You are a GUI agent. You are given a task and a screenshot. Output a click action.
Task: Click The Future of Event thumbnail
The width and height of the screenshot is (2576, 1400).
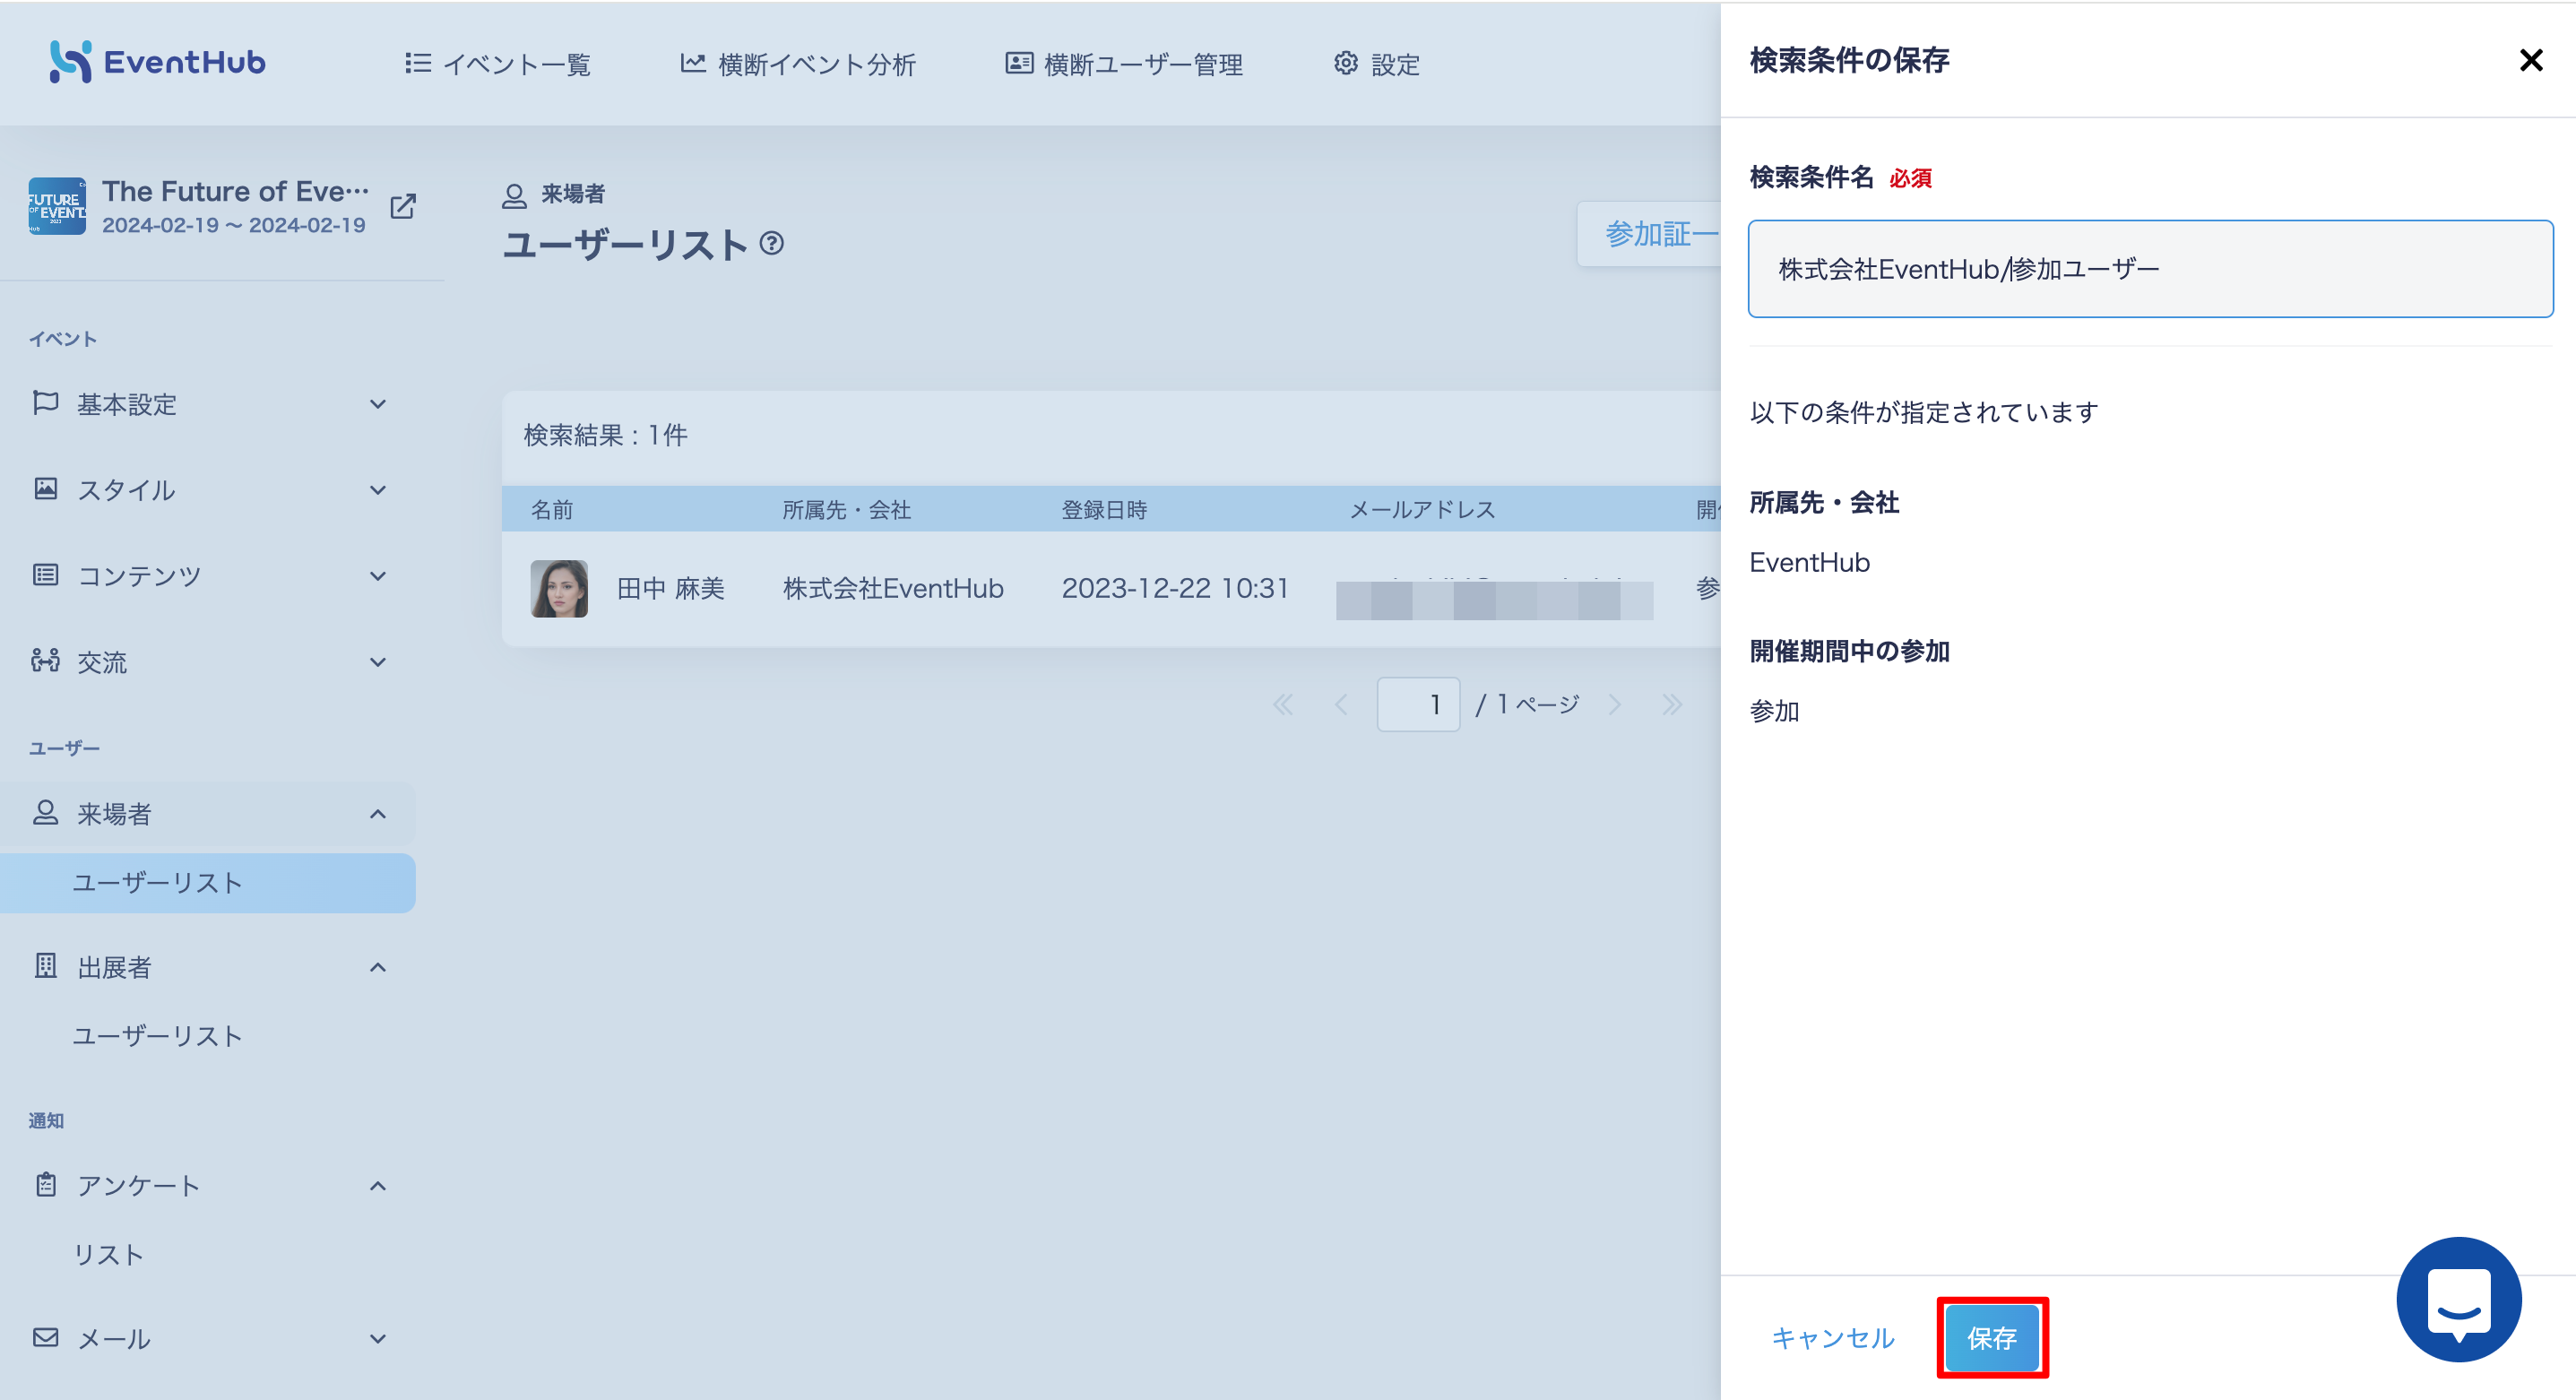click(57, 207)
